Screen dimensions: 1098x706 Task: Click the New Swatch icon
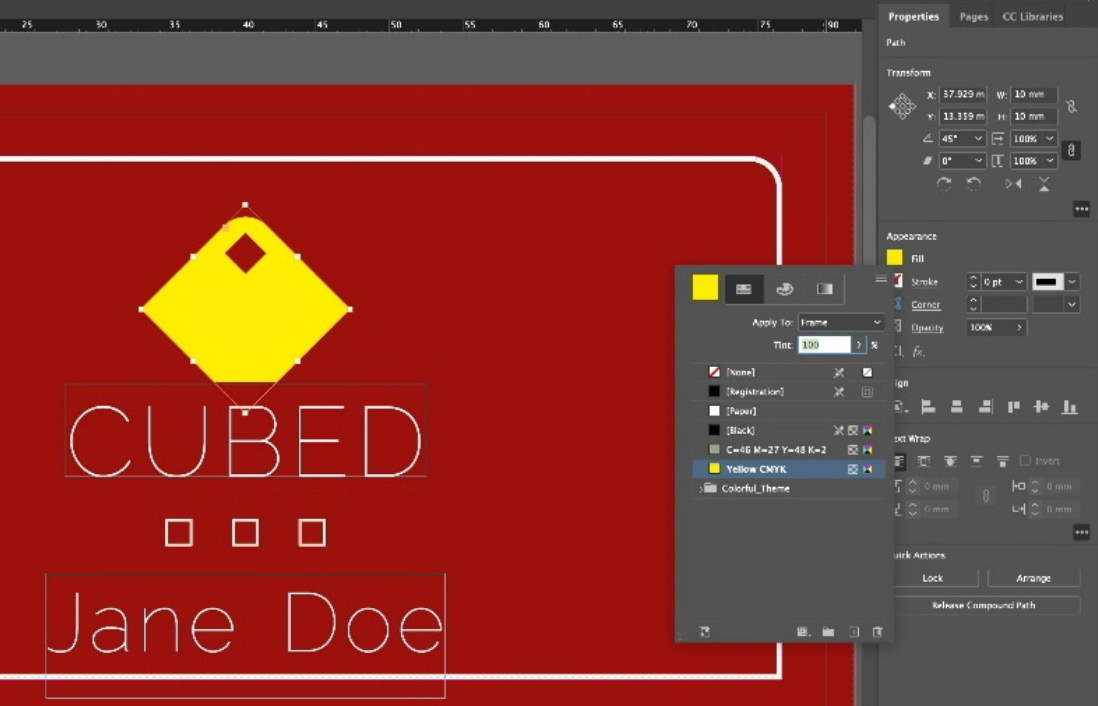854,632
